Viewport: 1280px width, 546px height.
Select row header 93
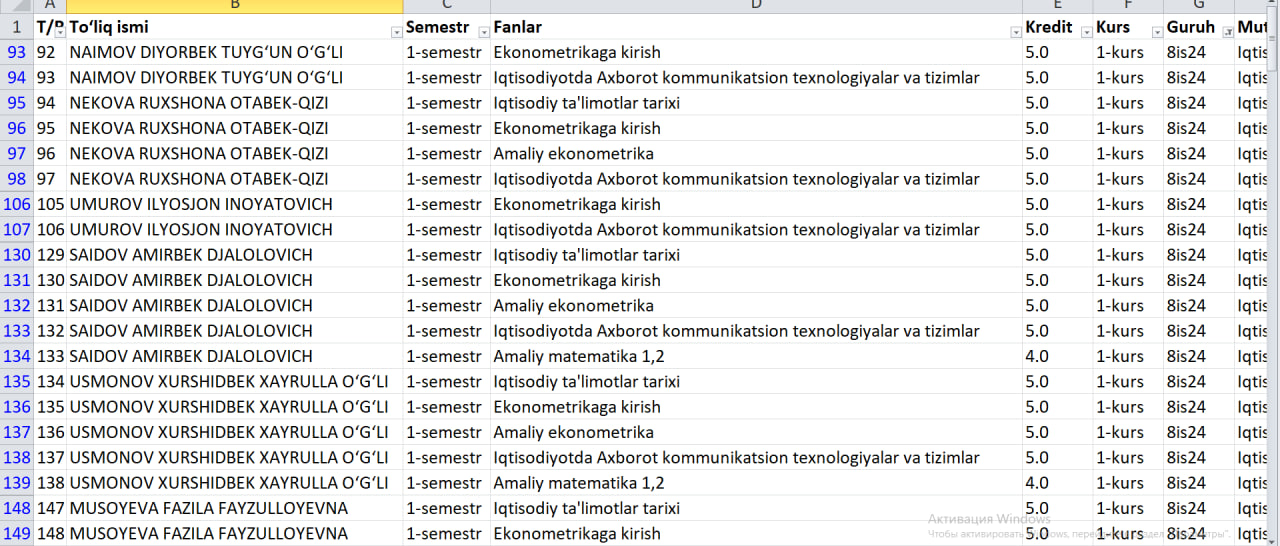(x=17, y=52)
